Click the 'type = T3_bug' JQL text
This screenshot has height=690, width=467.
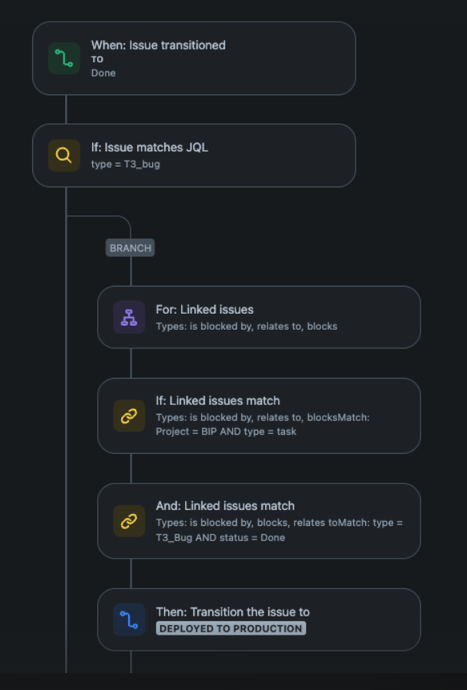[125, 164]
